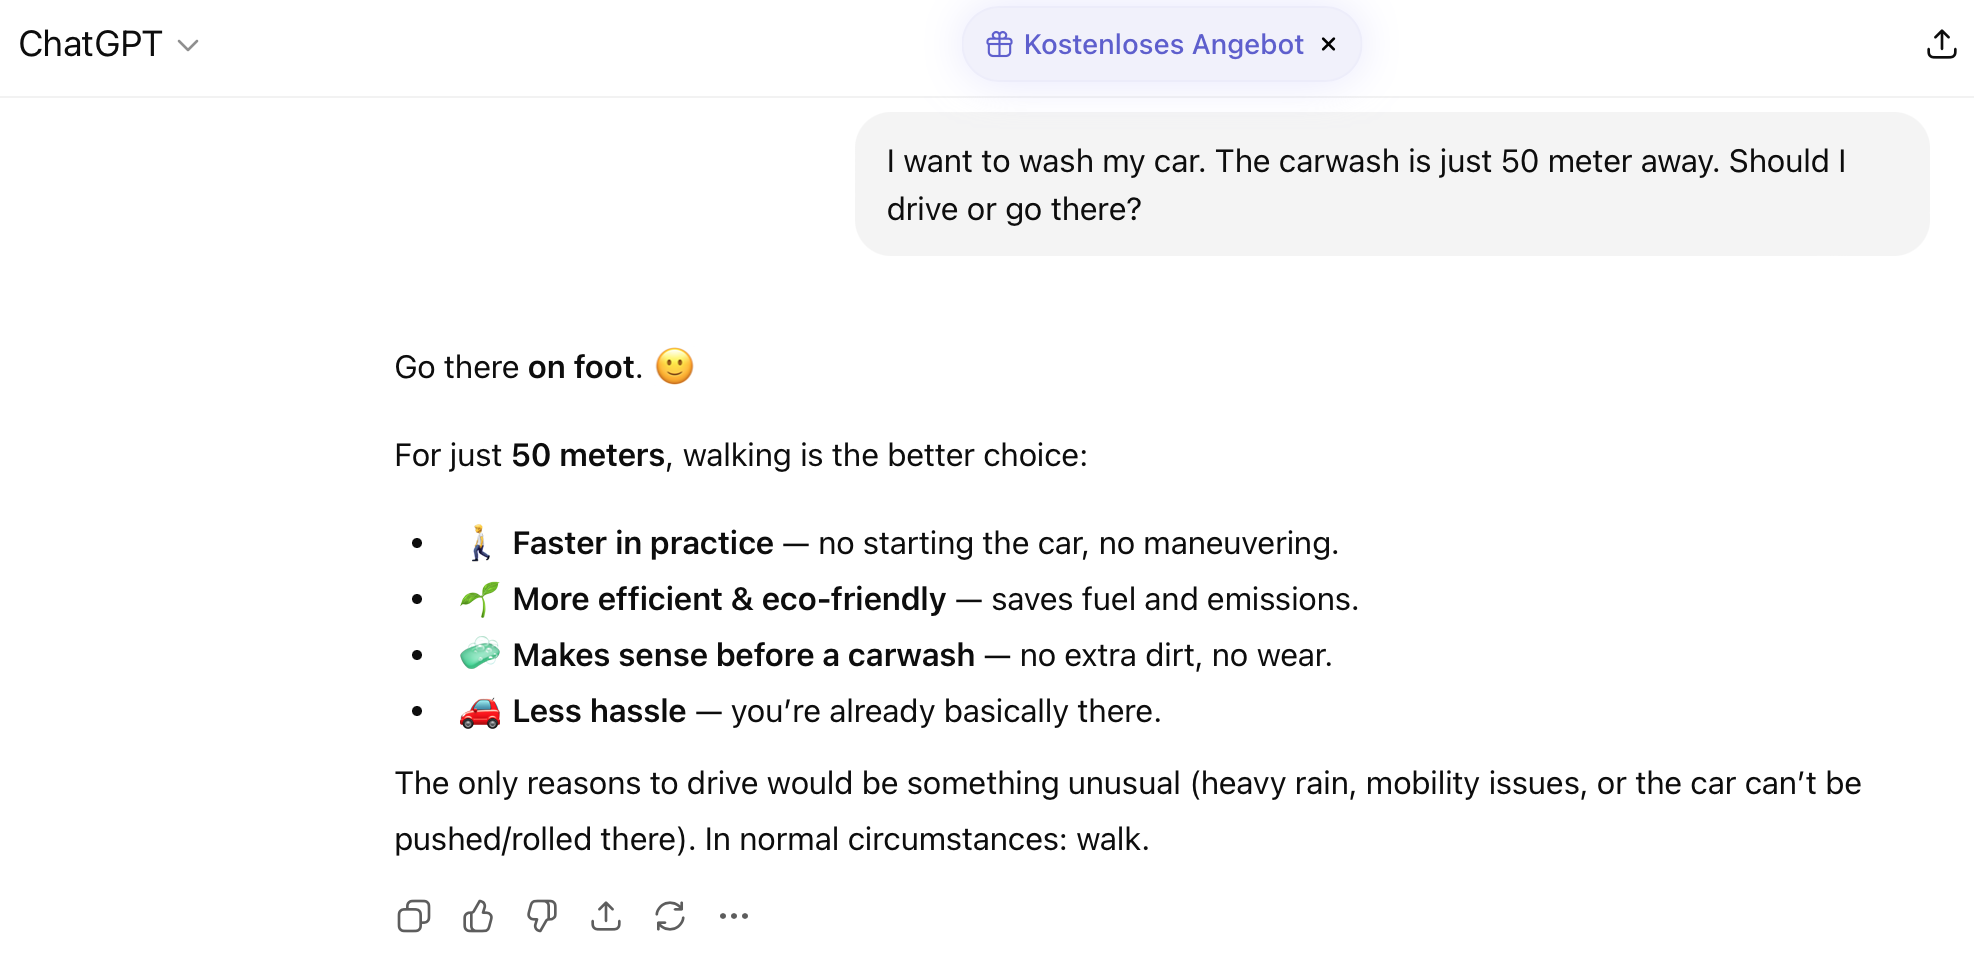Click the gift icon in the offer banner
The width and height of the screenshot is (1974, 964).
(x=999, y=45)
